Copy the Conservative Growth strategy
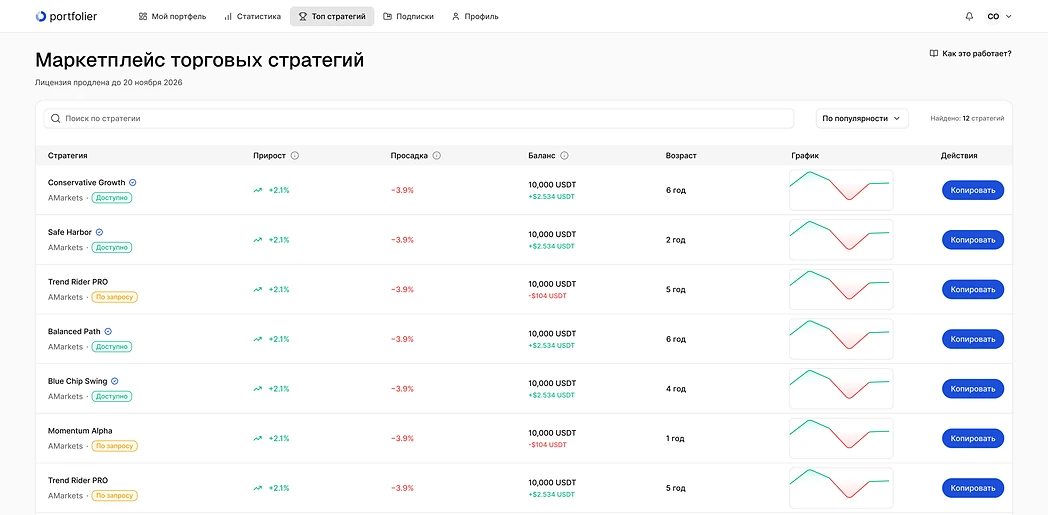The image size is (1048, 515). pos(973,190)
